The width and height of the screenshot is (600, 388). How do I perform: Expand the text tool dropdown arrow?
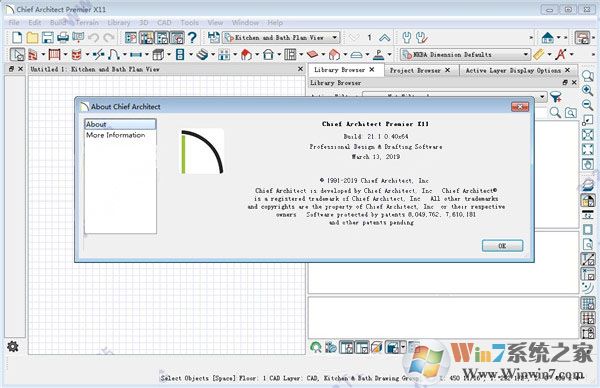pos(572,54)
